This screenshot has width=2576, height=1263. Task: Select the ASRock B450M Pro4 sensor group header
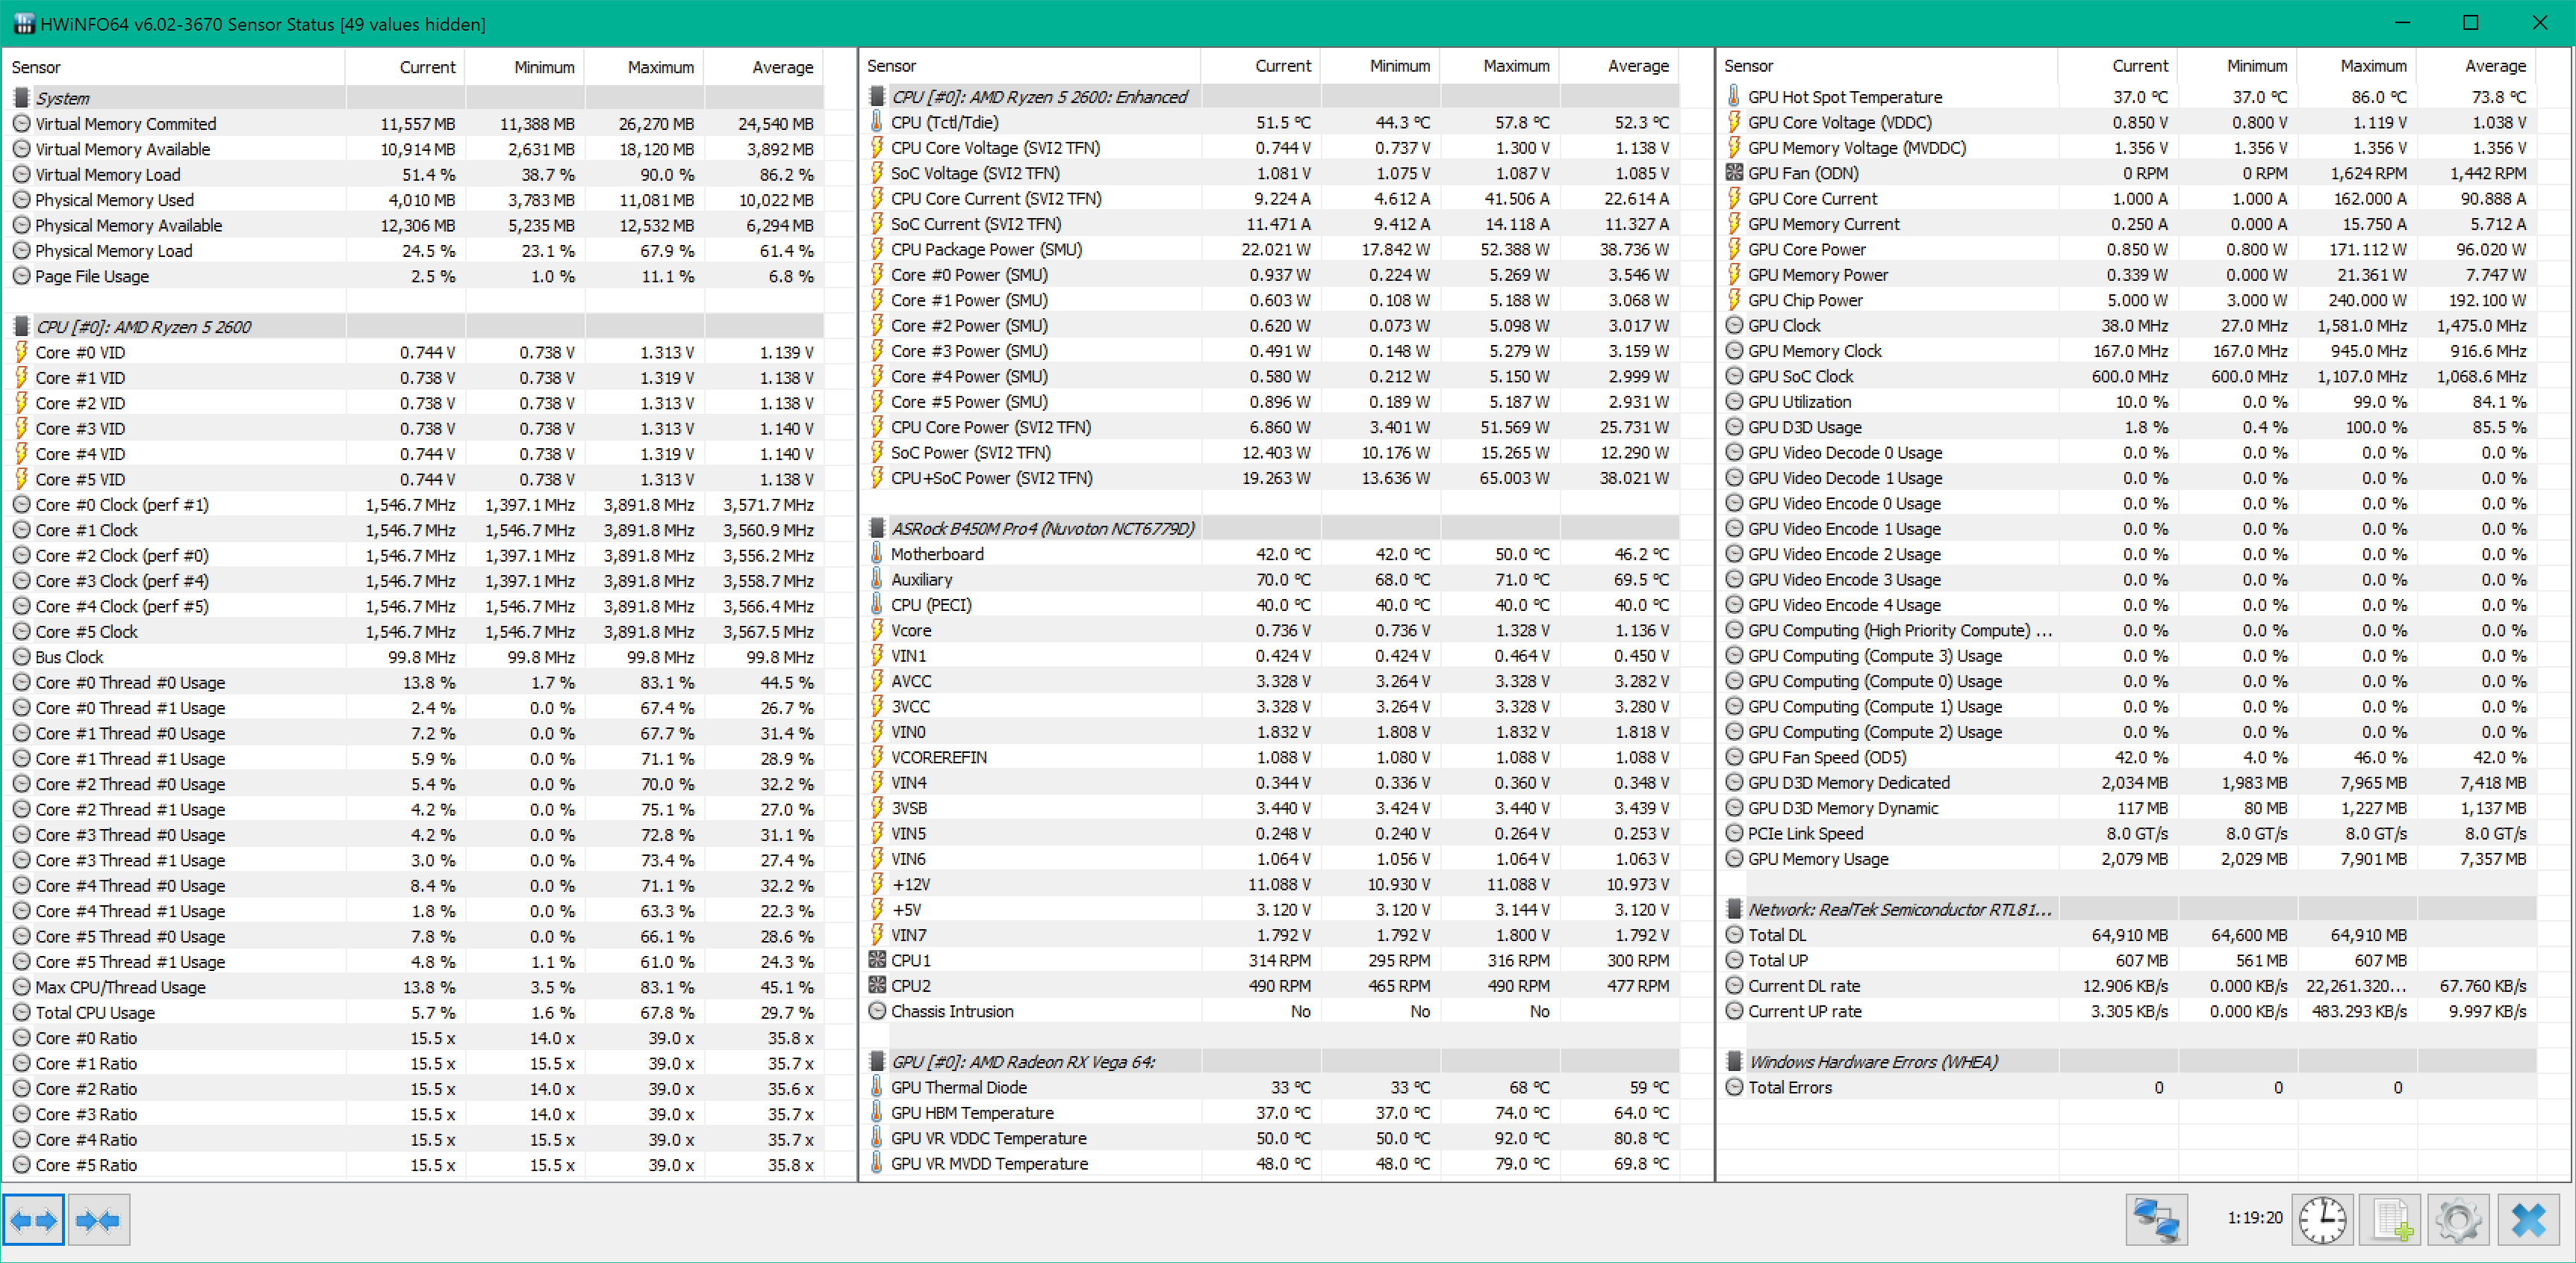tap(1041, 528)
